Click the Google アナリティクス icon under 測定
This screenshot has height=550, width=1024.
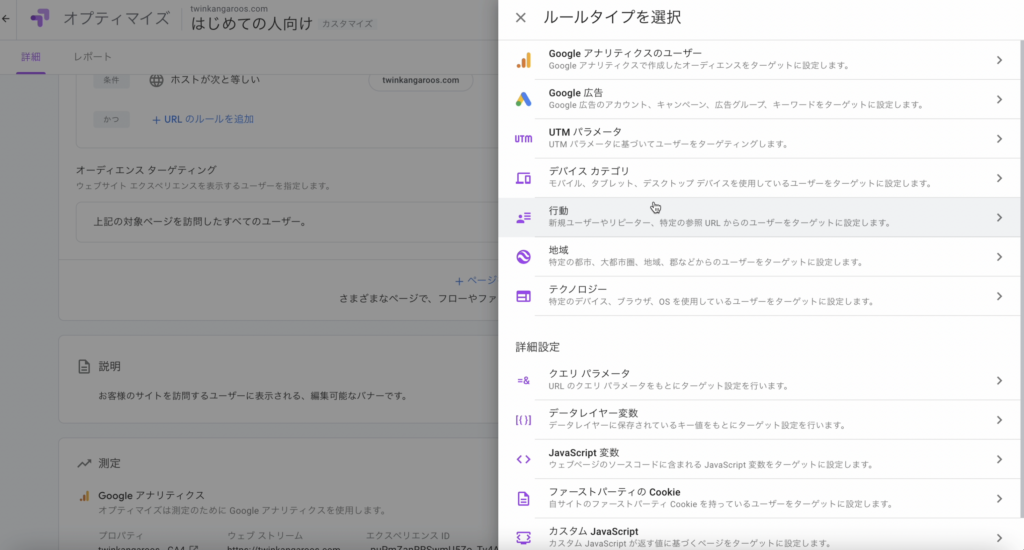tap(84, 496)
